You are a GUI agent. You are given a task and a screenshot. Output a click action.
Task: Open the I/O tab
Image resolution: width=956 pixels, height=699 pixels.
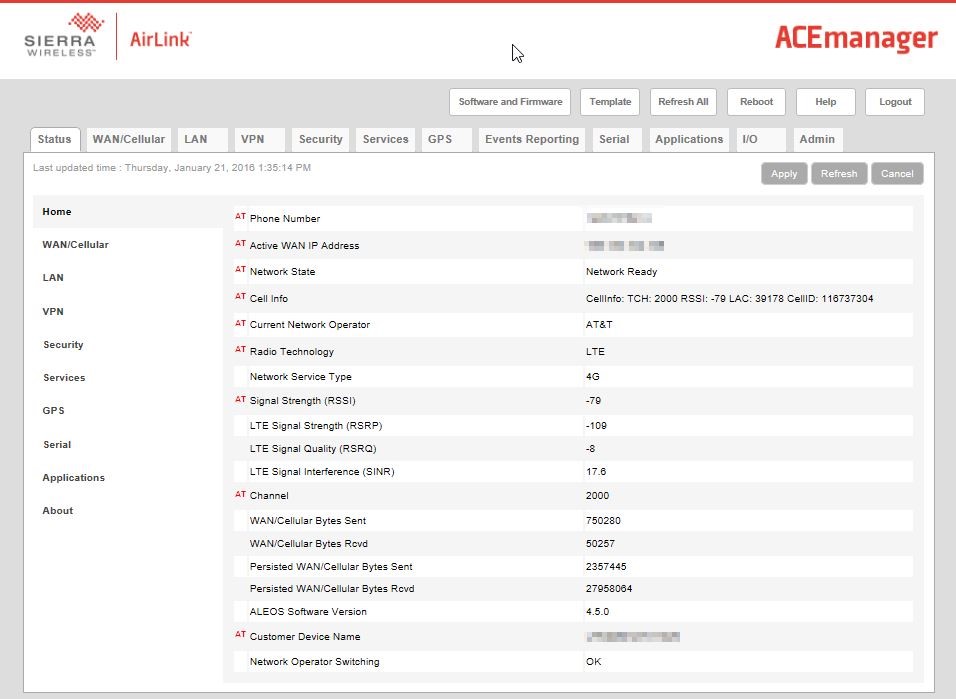(760, 140)
